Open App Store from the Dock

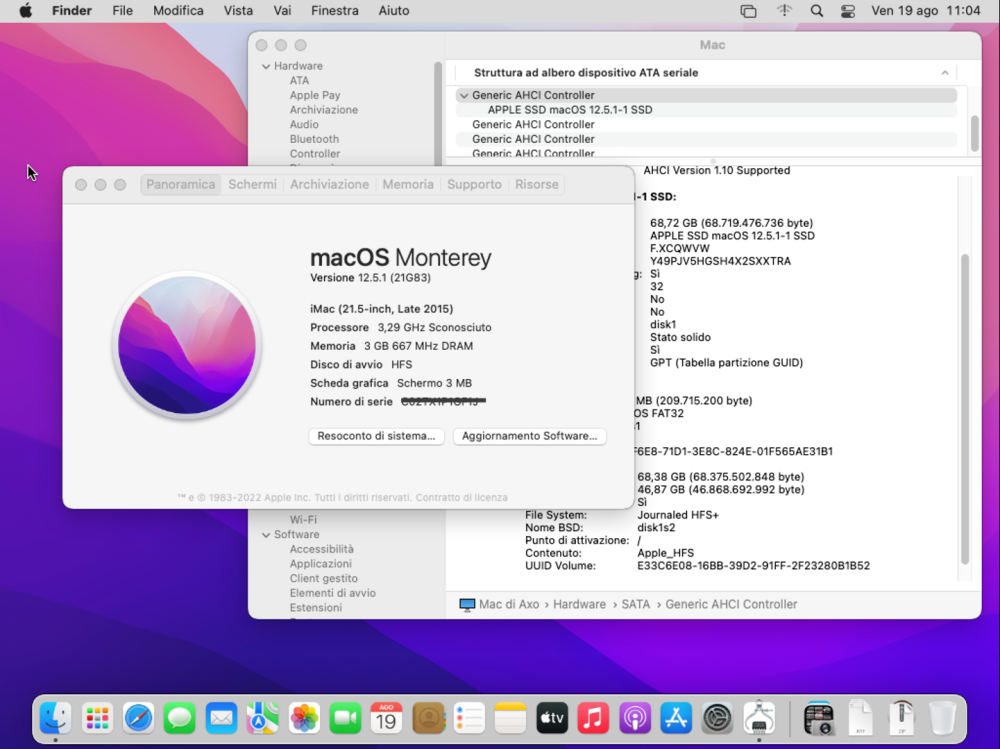coord(676,718)
